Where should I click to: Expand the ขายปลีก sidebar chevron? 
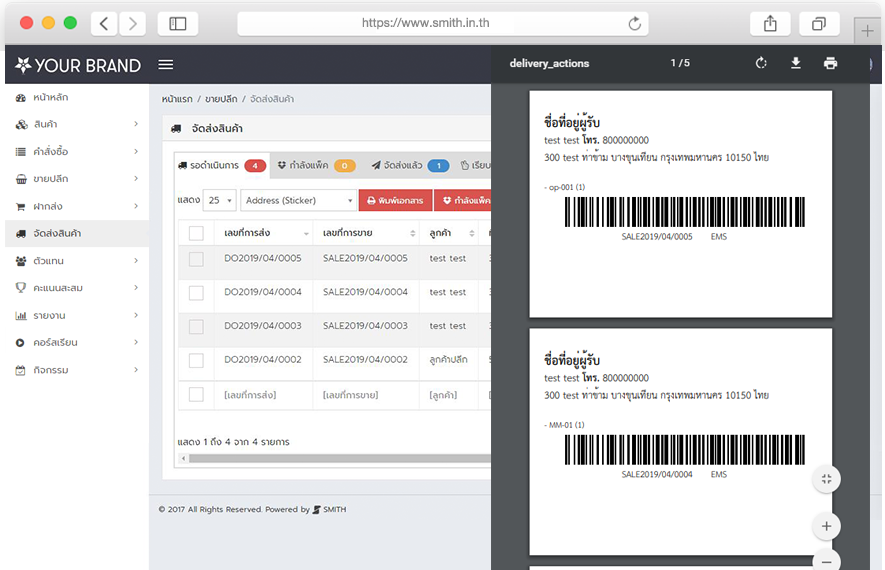136,178
